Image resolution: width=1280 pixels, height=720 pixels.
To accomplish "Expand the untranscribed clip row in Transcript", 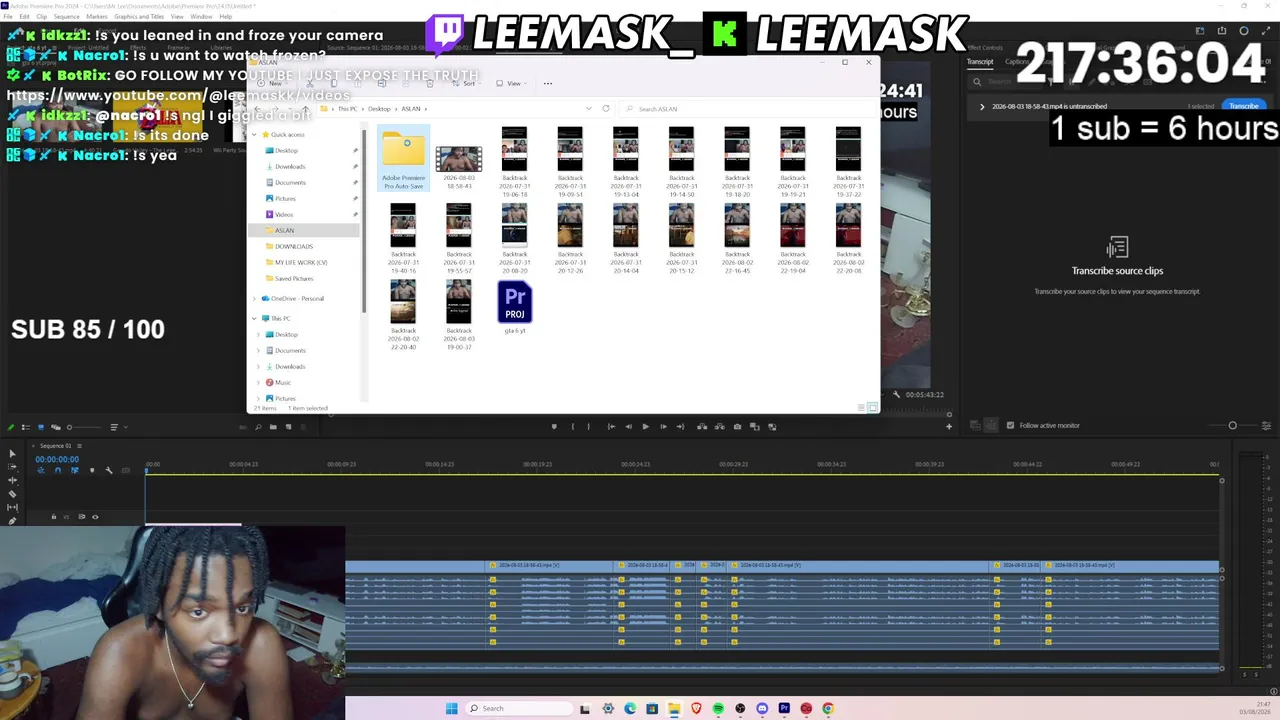I will [x=982, y=106].
